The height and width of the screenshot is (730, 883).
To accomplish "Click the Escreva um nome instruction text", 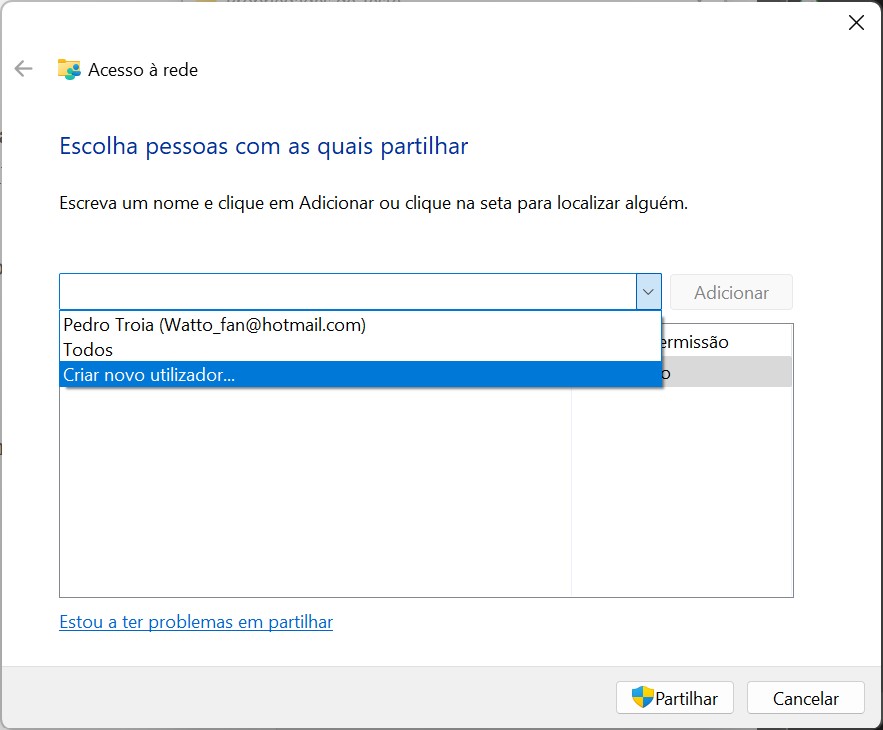I will [373, 203].
